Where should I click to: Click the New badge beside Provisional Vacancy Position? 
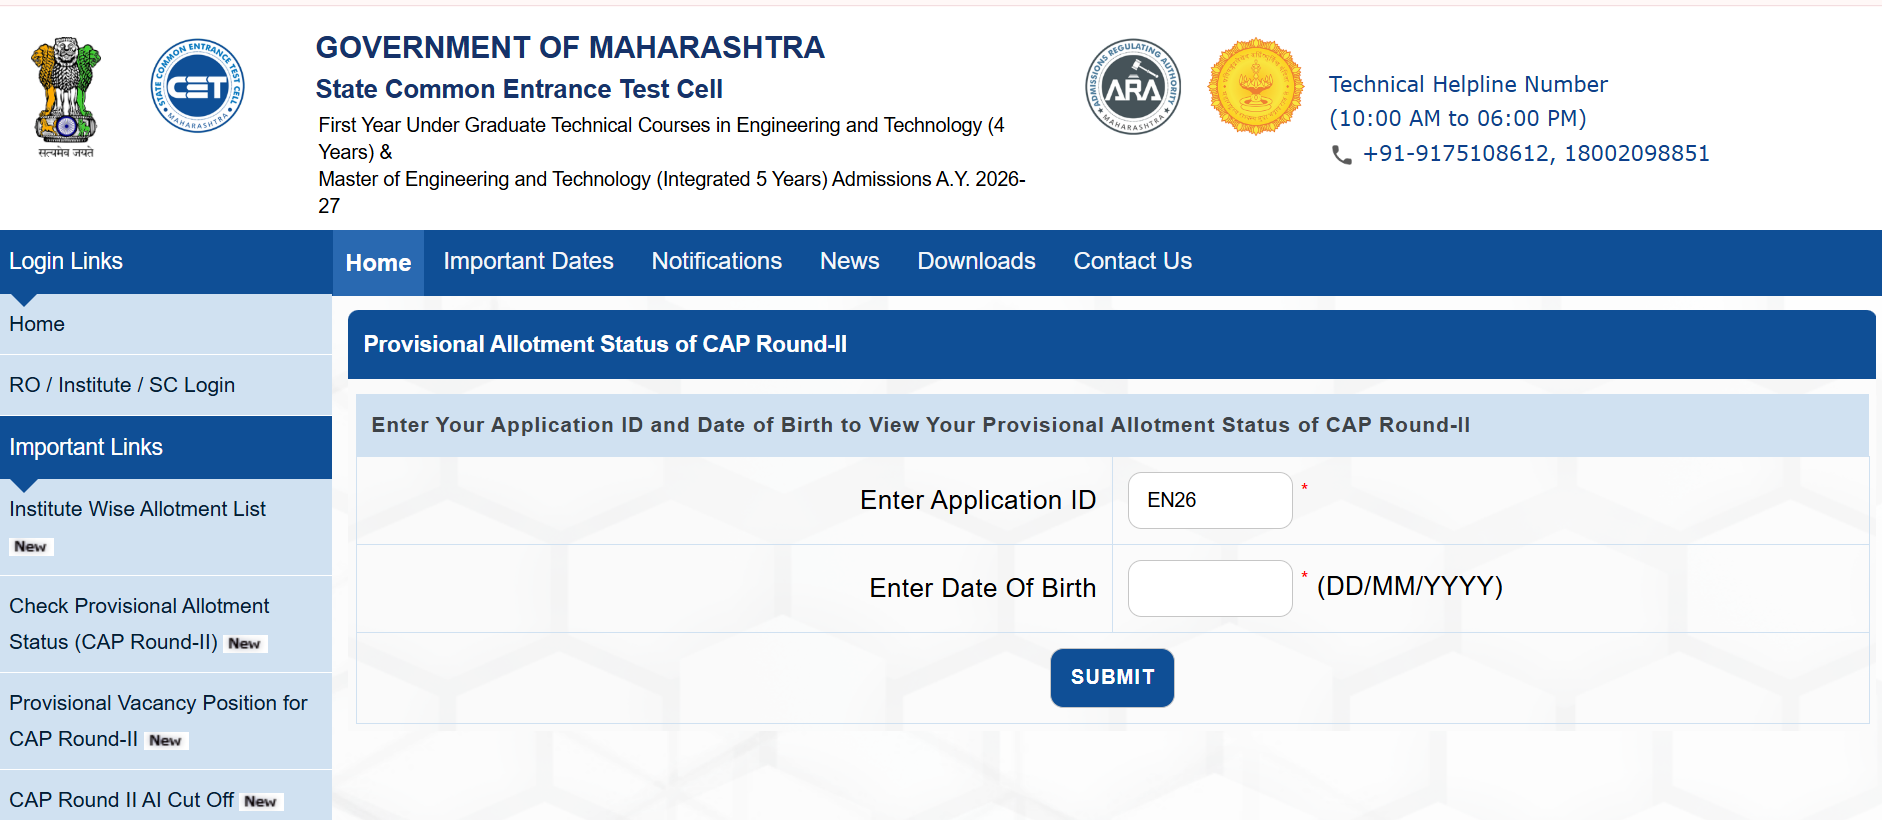click(x=166, y=740)
